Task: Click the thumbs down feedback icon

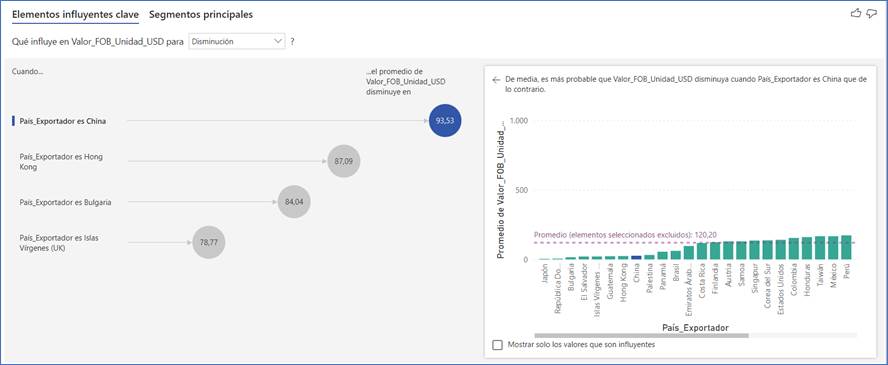Action: pos(872,14)
